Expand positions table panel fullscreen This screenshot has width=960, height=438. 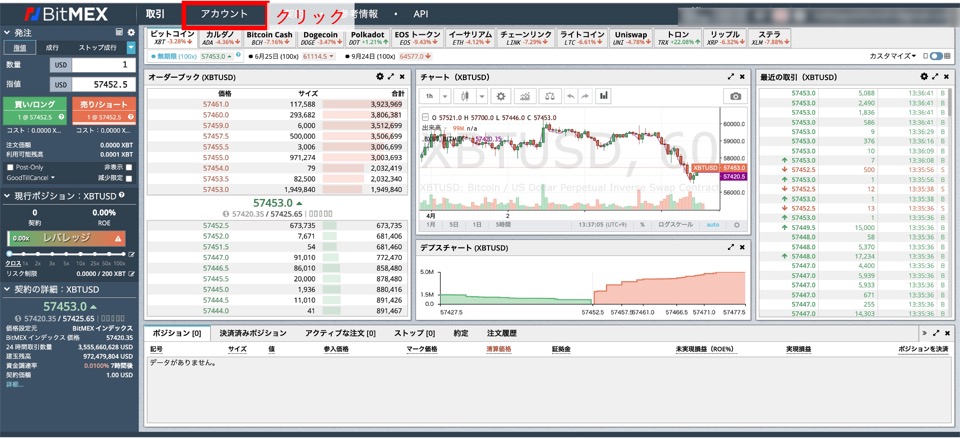[x=936, y=333]
